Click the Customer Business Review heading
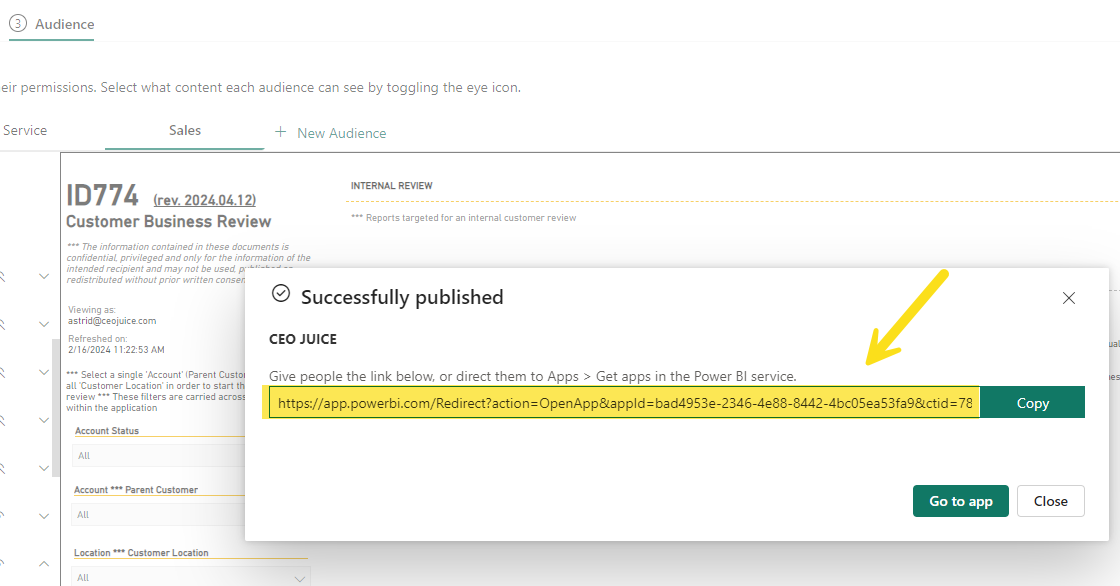 tap(169, 222)
